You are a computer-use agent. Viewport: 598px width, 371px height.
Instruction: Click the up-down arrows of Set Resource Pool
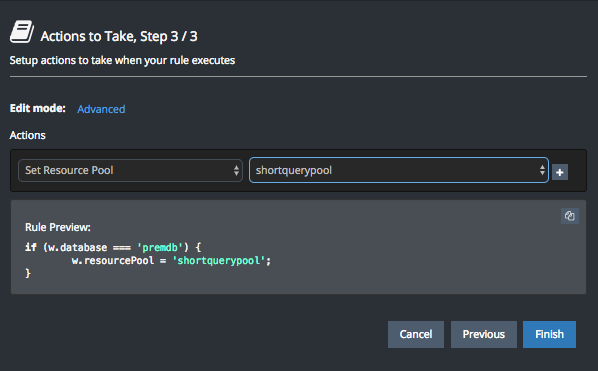(236, 170)
